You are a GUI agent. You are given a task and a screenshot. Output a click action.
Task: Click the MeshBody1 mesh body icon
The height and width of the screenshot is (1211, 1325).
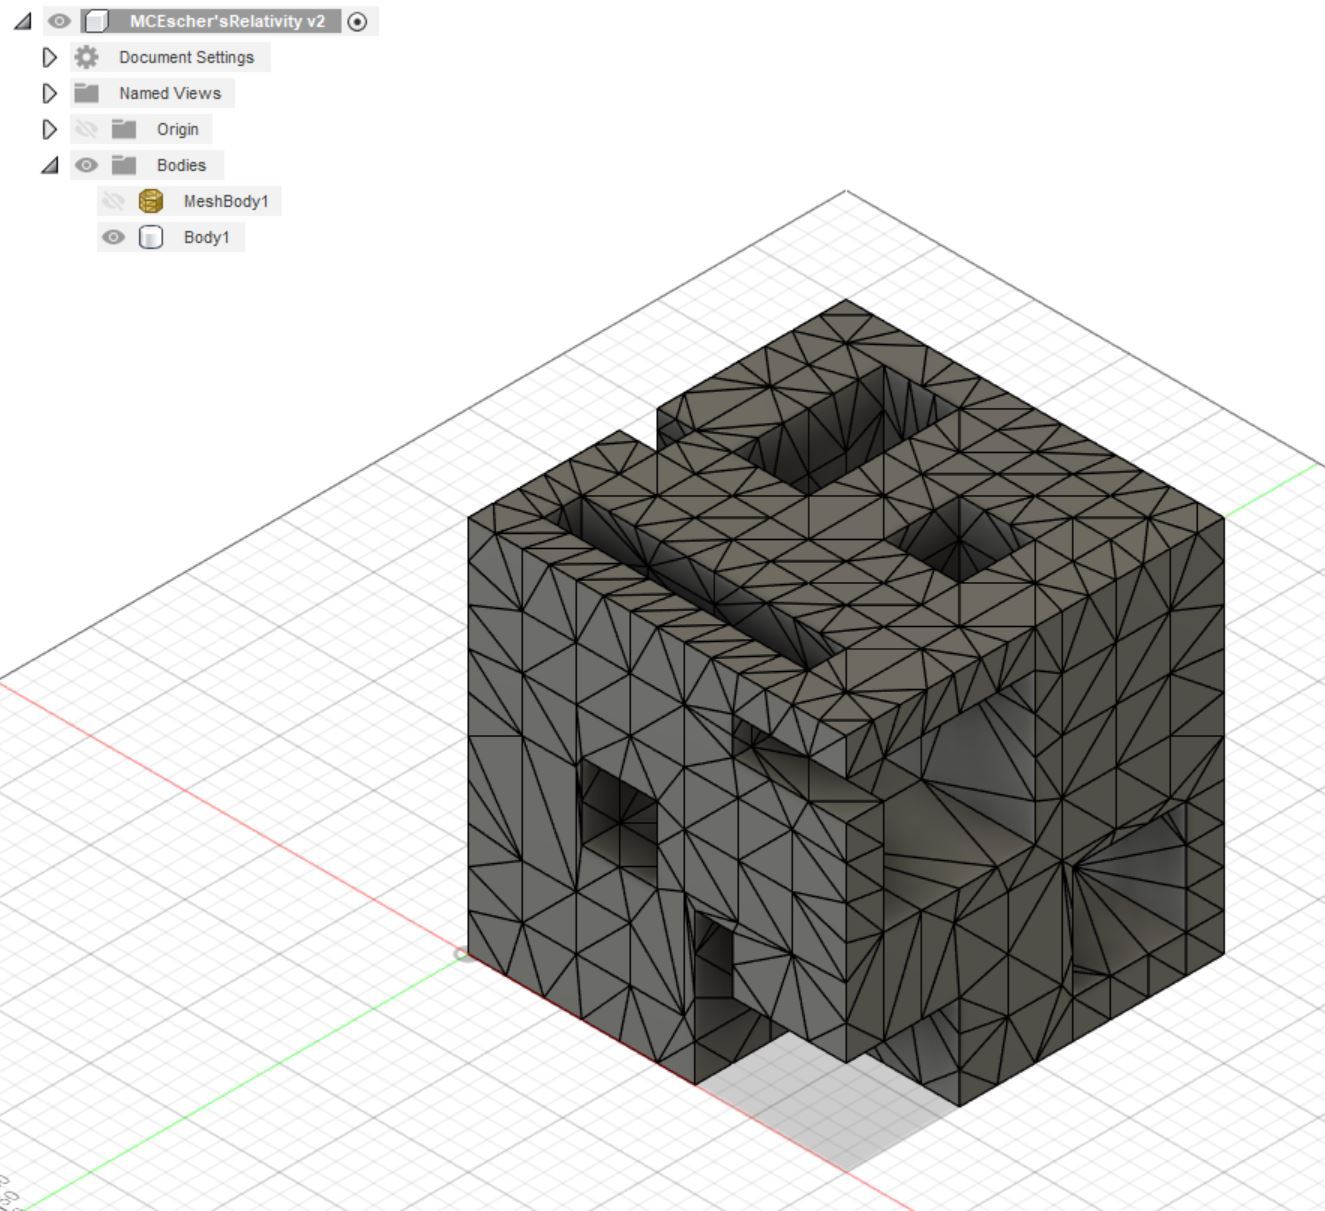click(150, 201)
